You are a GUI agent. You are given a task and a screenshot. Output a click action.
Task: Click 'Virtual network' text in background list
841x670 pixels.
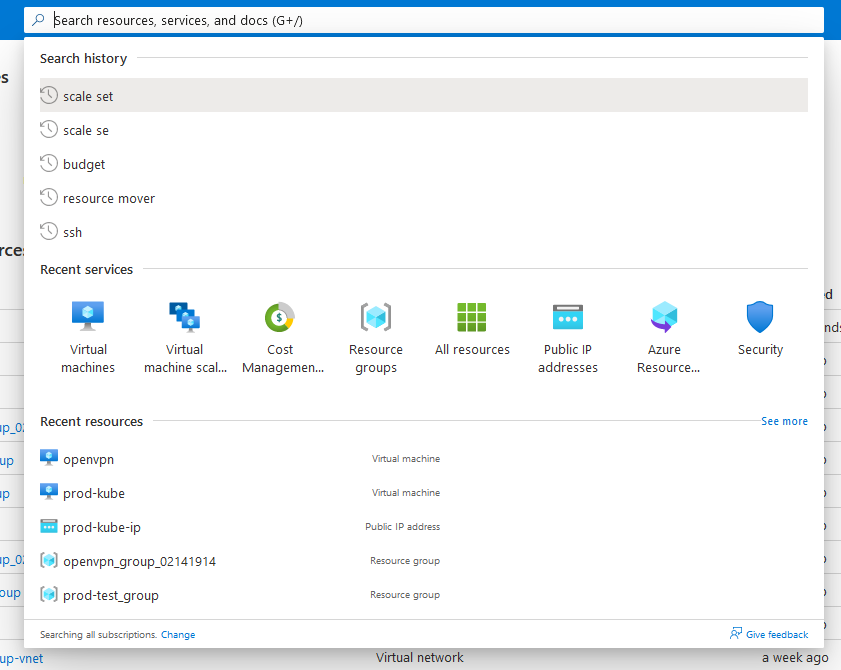pos(419,658)
